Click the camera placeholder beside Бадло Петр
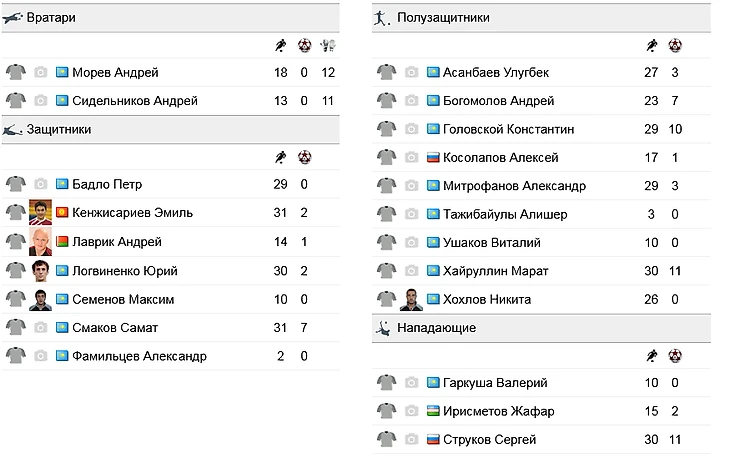The height and width of the screenshot is (468, 730). (40, 184)
